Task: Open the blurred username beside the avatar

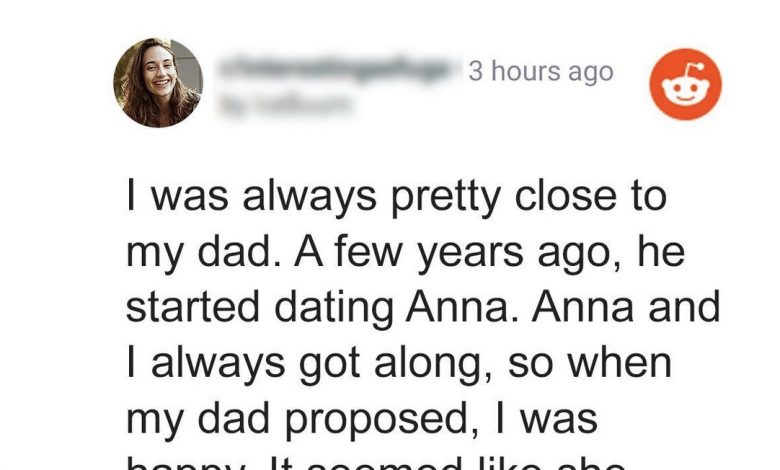Action: point(336,70)
